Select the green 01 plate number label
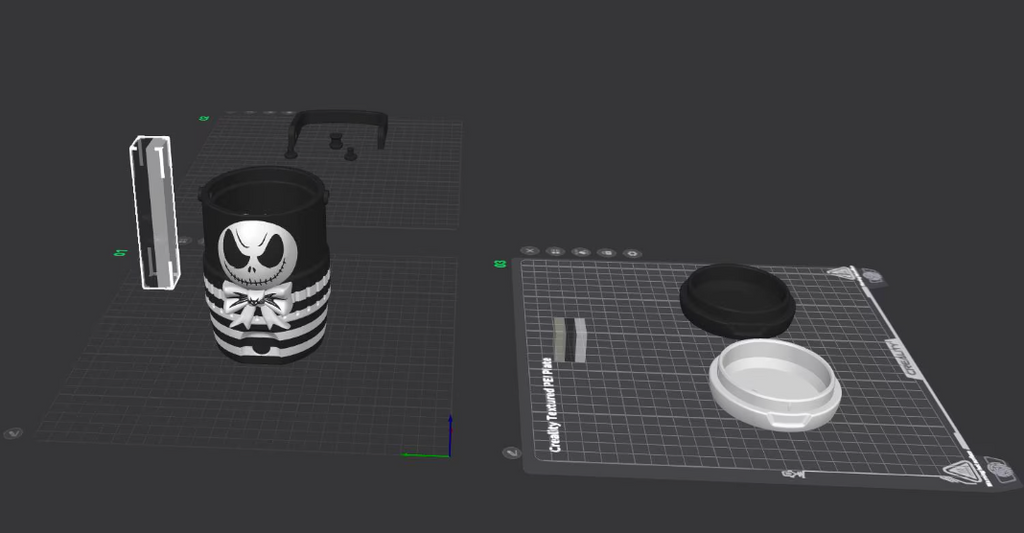The width and height of the screenshot is (1024, 533). 120,253
